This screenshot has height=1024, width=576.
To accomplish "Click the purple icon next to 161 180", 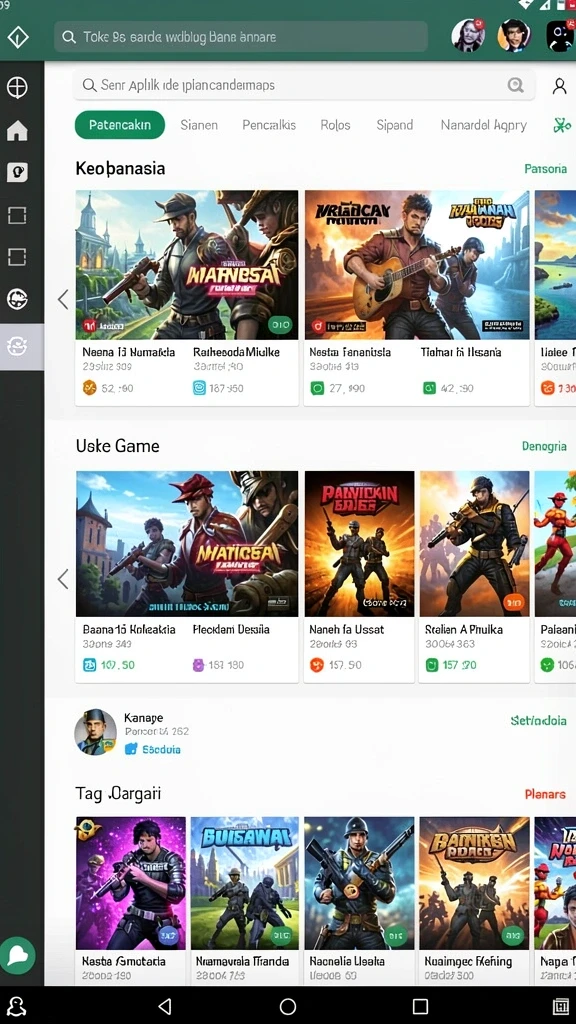I will [199, 665].
